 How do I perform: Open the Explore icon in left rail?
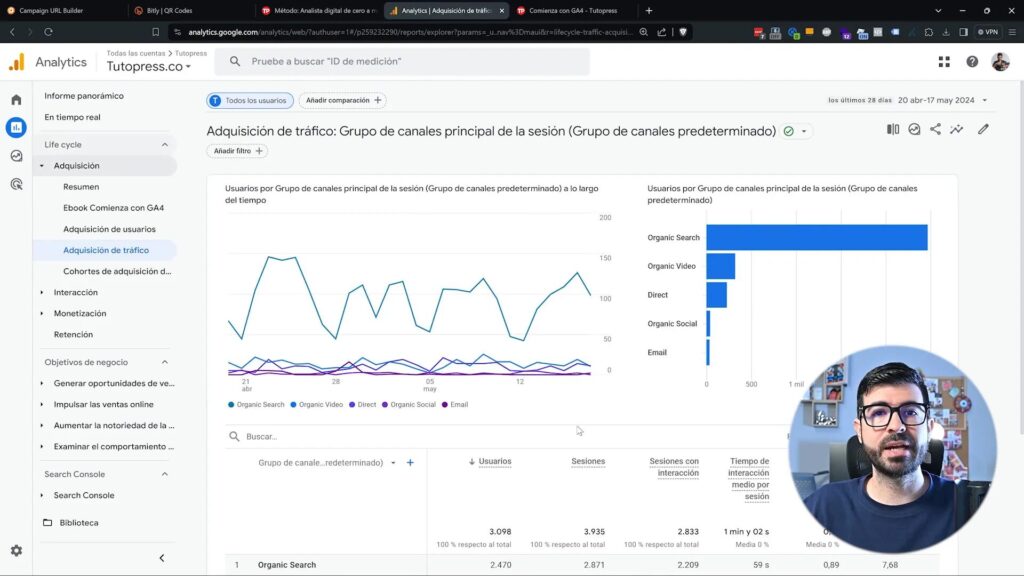tap(16, 155)
